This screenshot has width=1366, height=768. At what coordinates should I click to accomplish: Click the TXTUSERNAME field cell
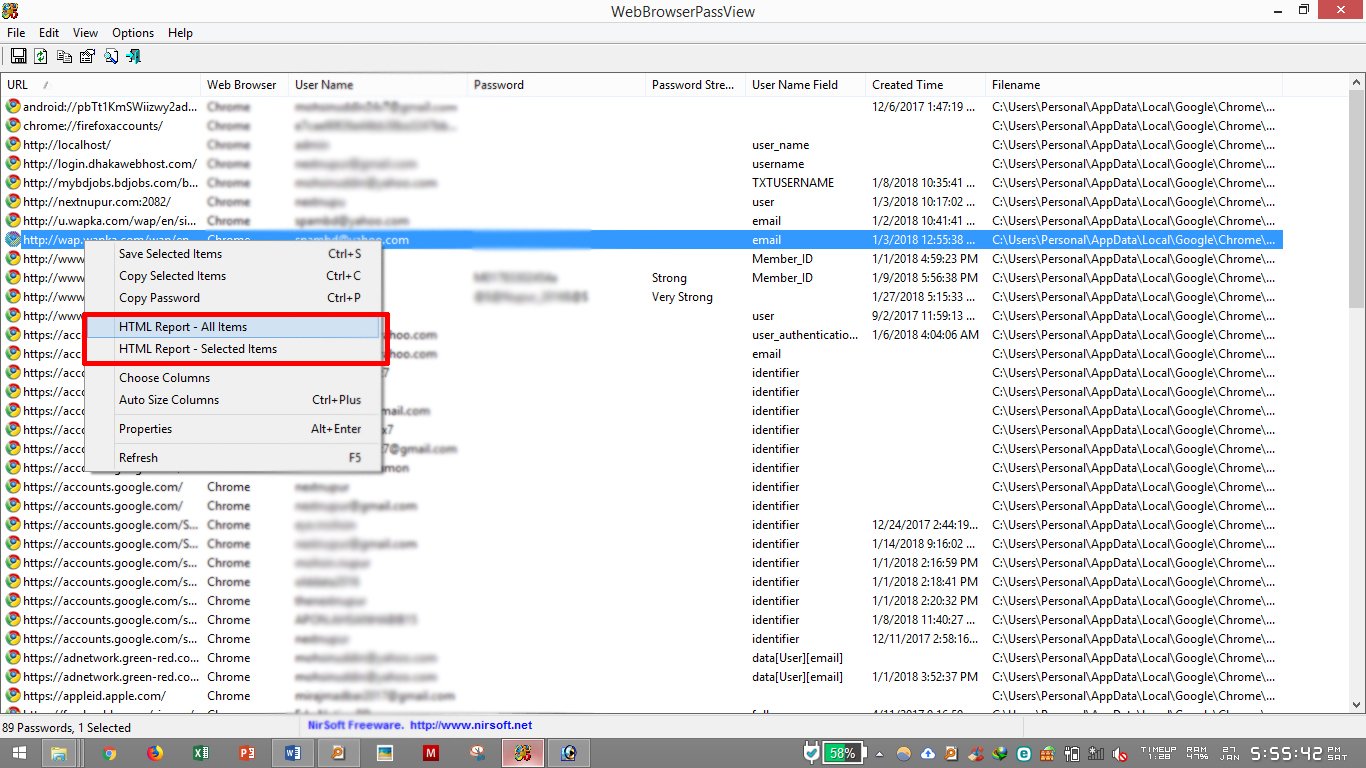[x=793, y=183]
